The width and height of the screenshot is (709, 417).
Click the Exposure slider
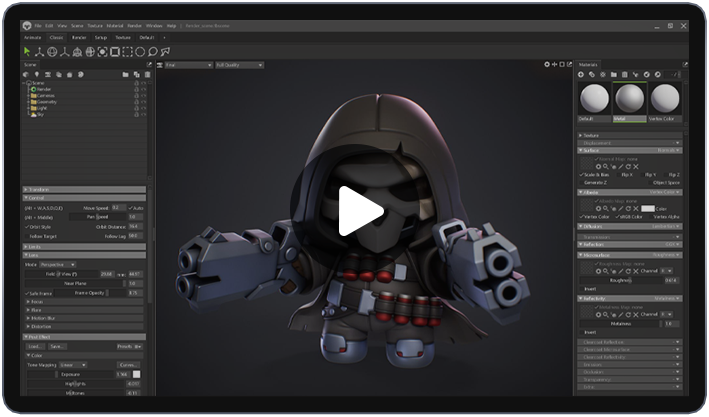[70, 374]
